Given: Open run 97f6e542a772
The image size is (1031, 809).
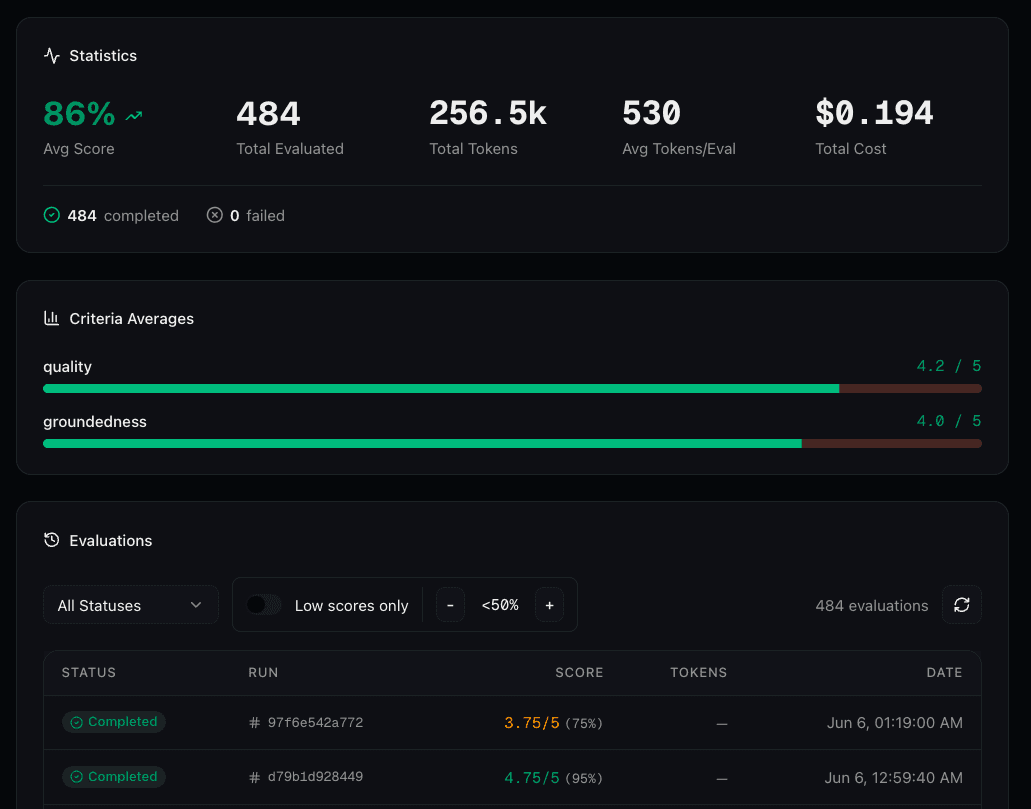Looking at the screenshot, I should coord(315,723).
